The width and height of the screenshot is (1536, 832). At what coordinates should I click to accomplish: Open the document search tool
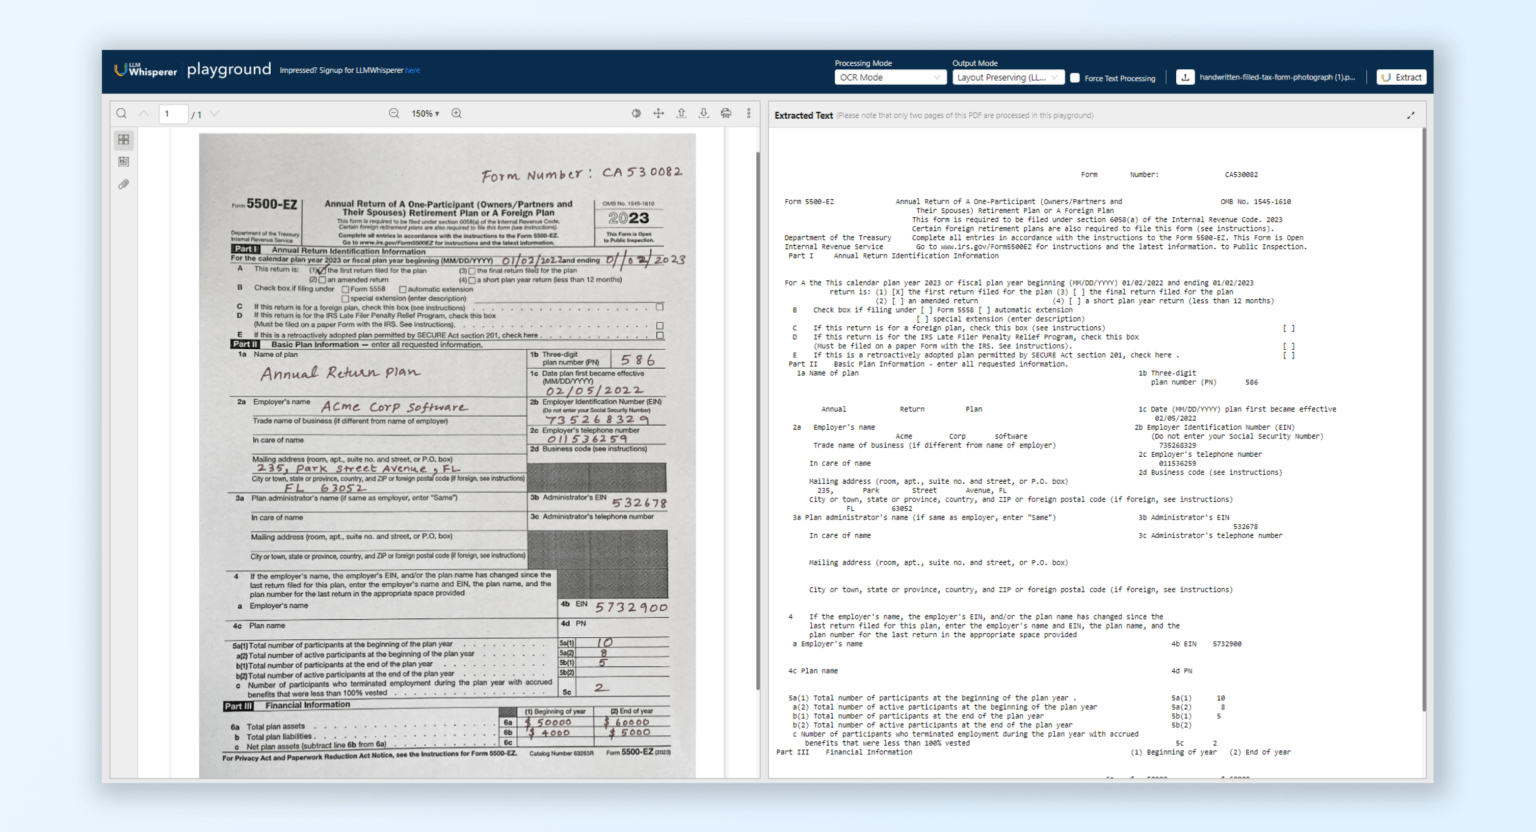tap(122, 113)
